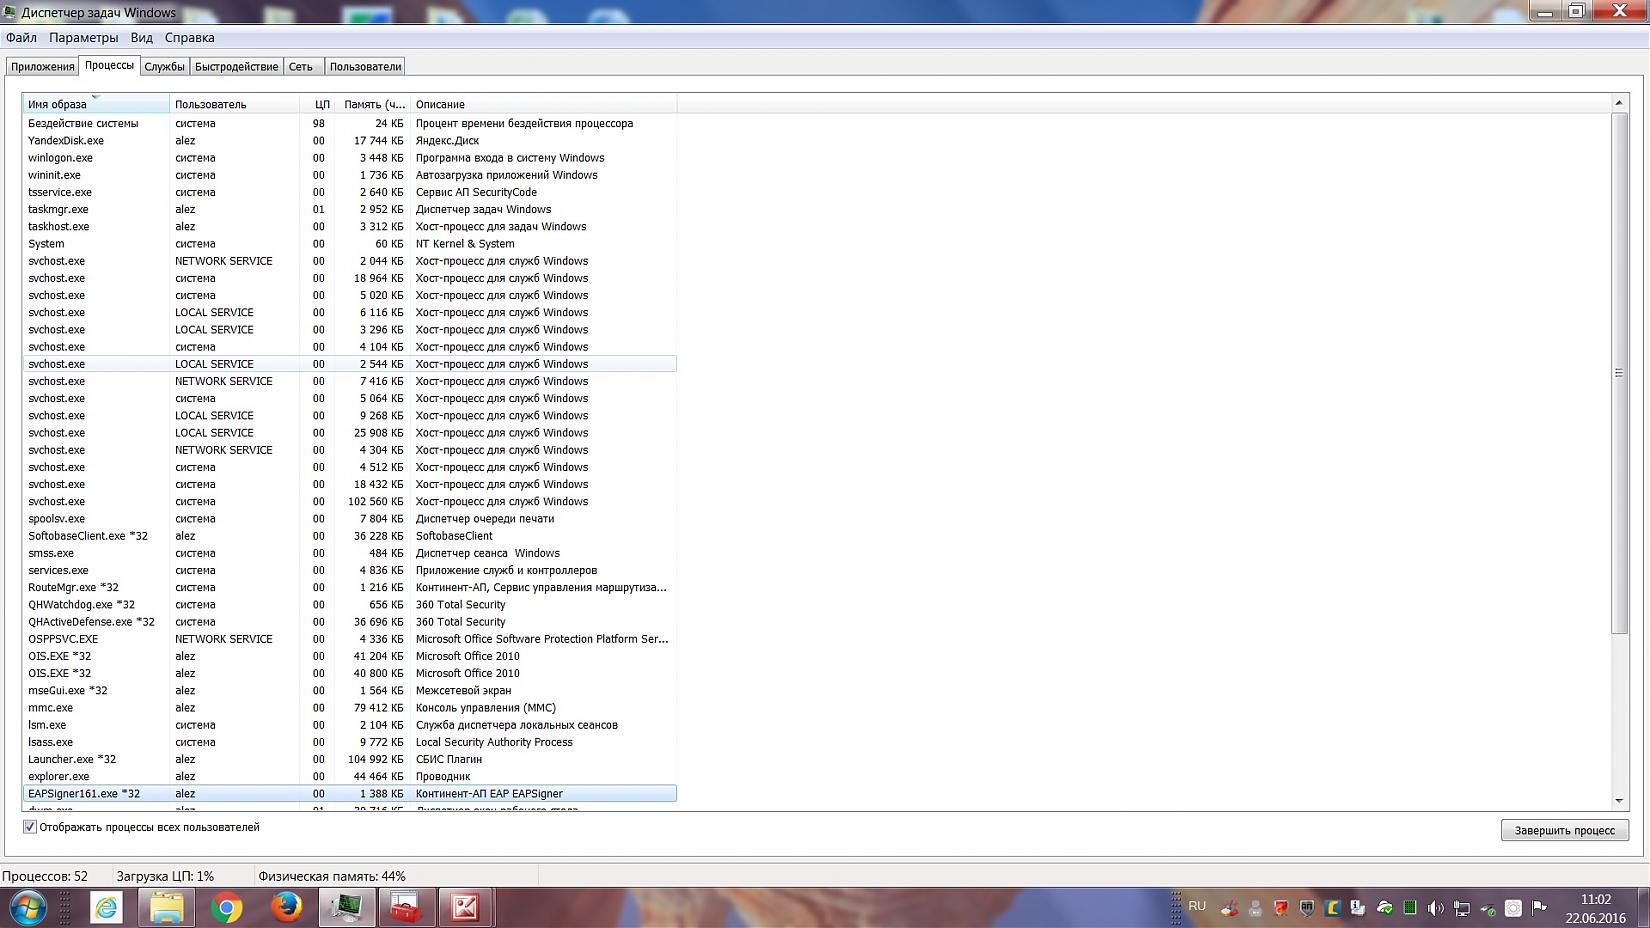
Task: Open Windows Explorer from the taskbar
Action: pos(166,908)
